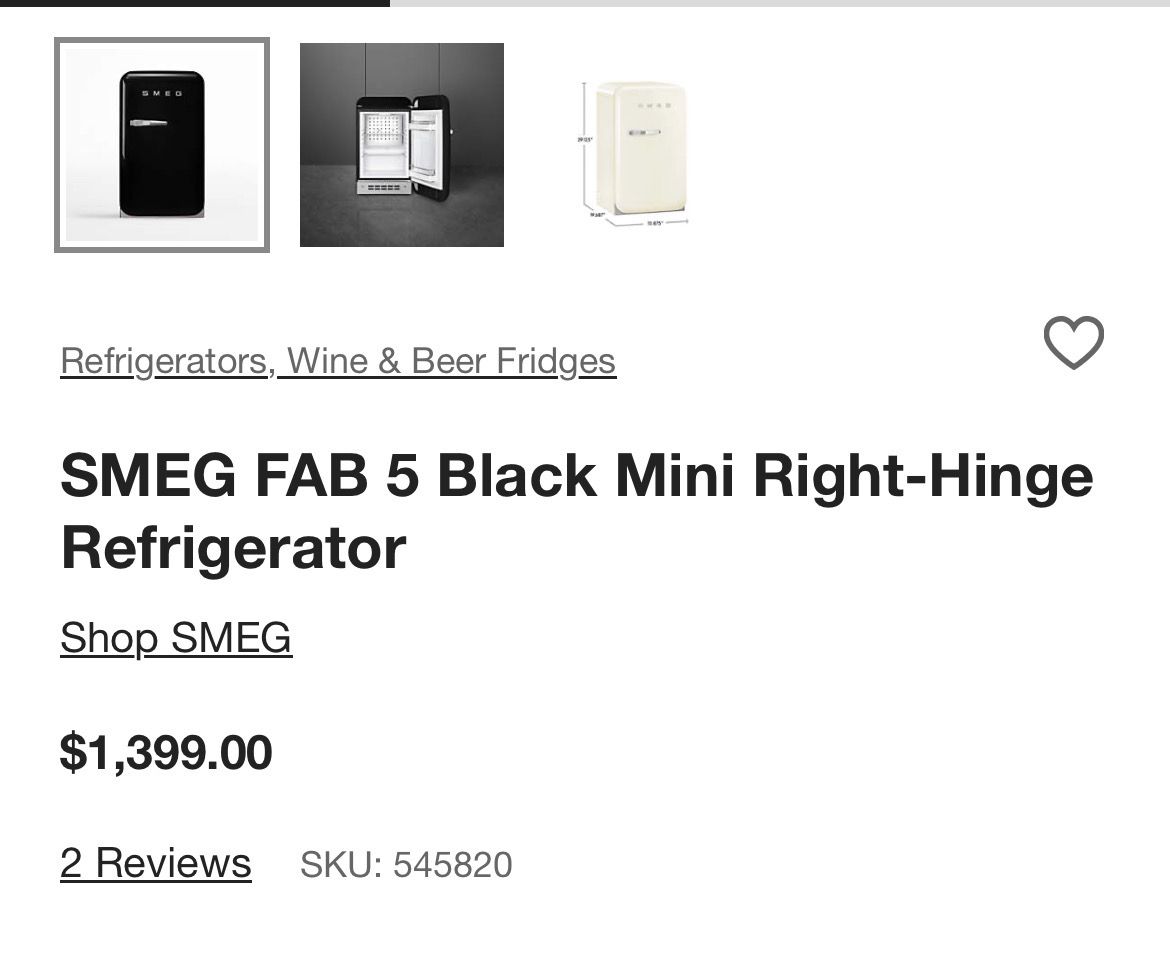Viewport: 1170px width, 957px height.
Task: Jump to the 2 Reviews section
Action: 155,863
